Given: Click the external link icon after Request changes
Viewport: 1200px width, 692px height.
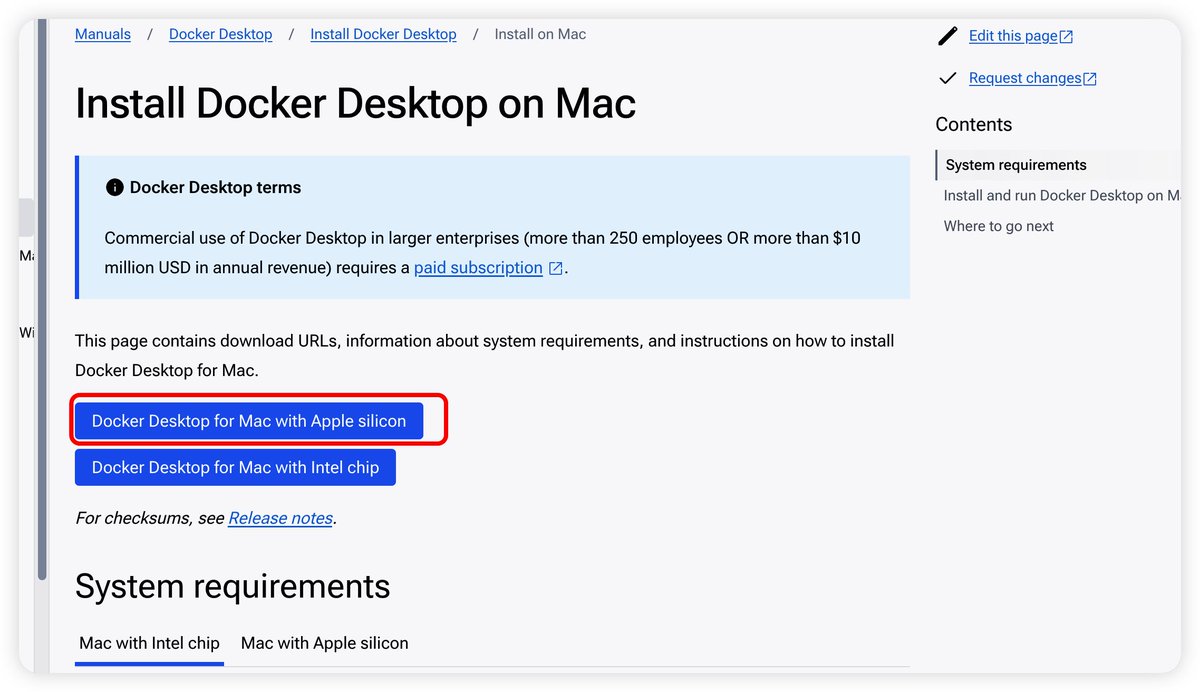Looking at the screenshot, I should click(x=1090, y=79).
